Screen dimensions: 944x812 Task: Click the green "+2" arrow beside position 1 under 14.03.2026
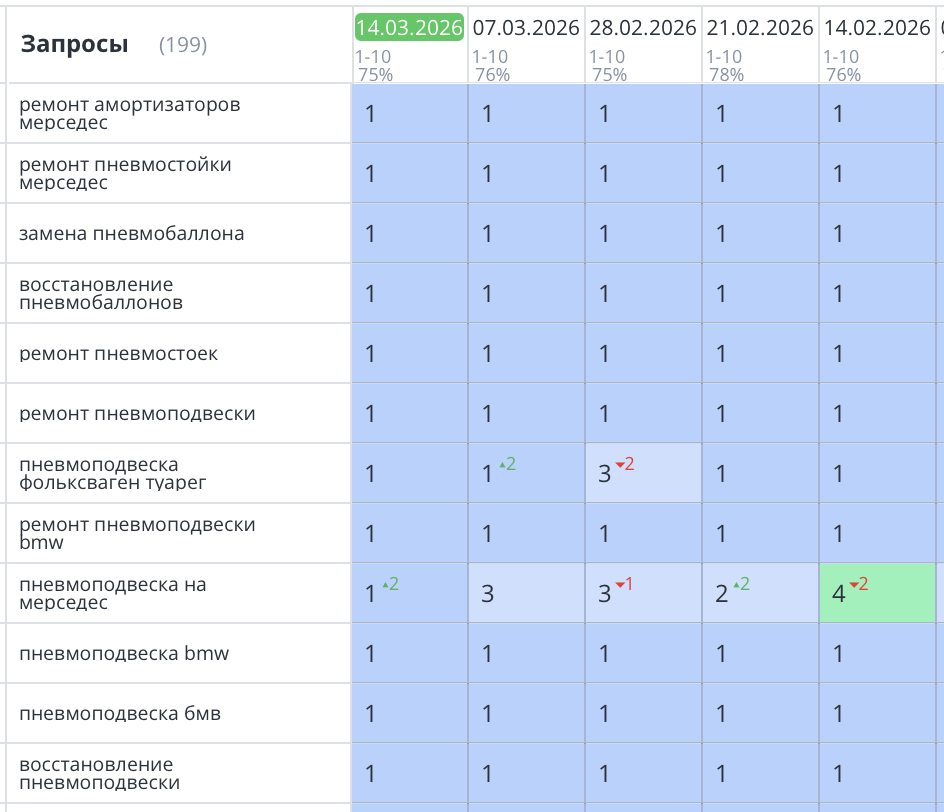pos(390,584)
